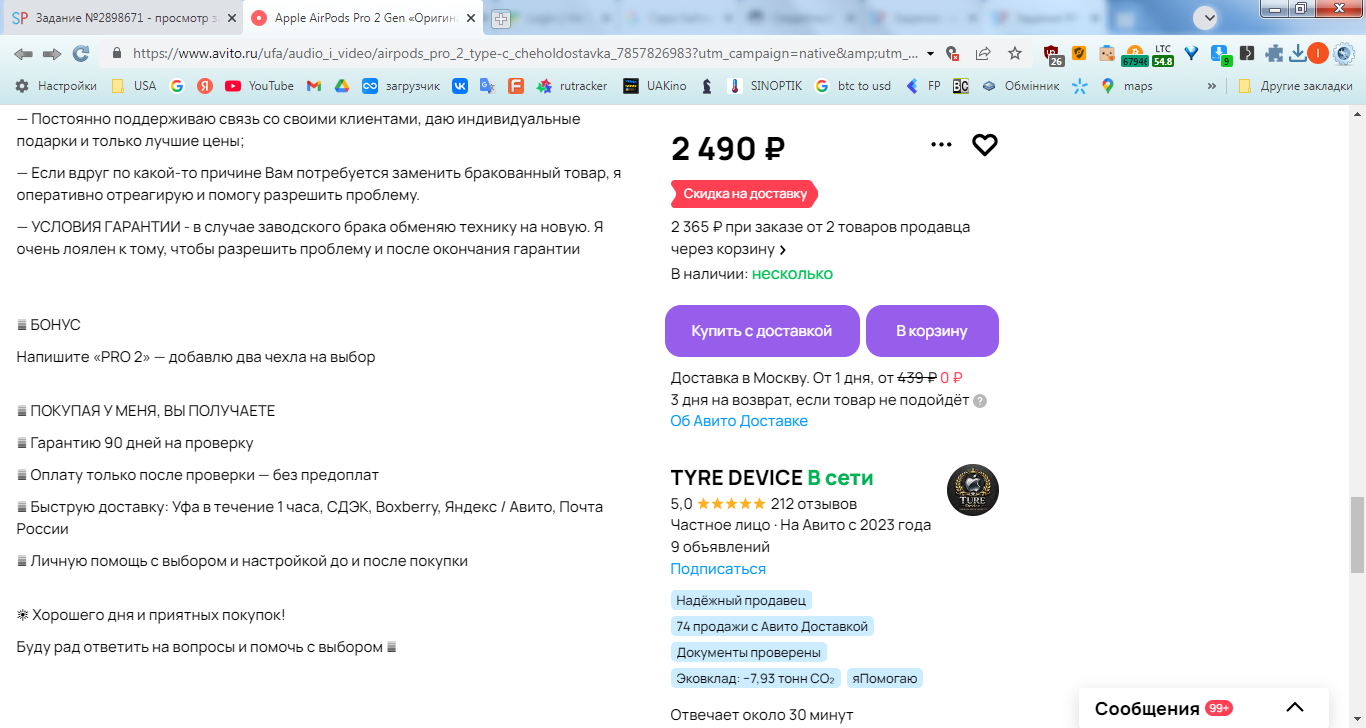The image size is (1366, 728).
Task: Open the Об Авито Доставке link
Action: tap(739, 421)
